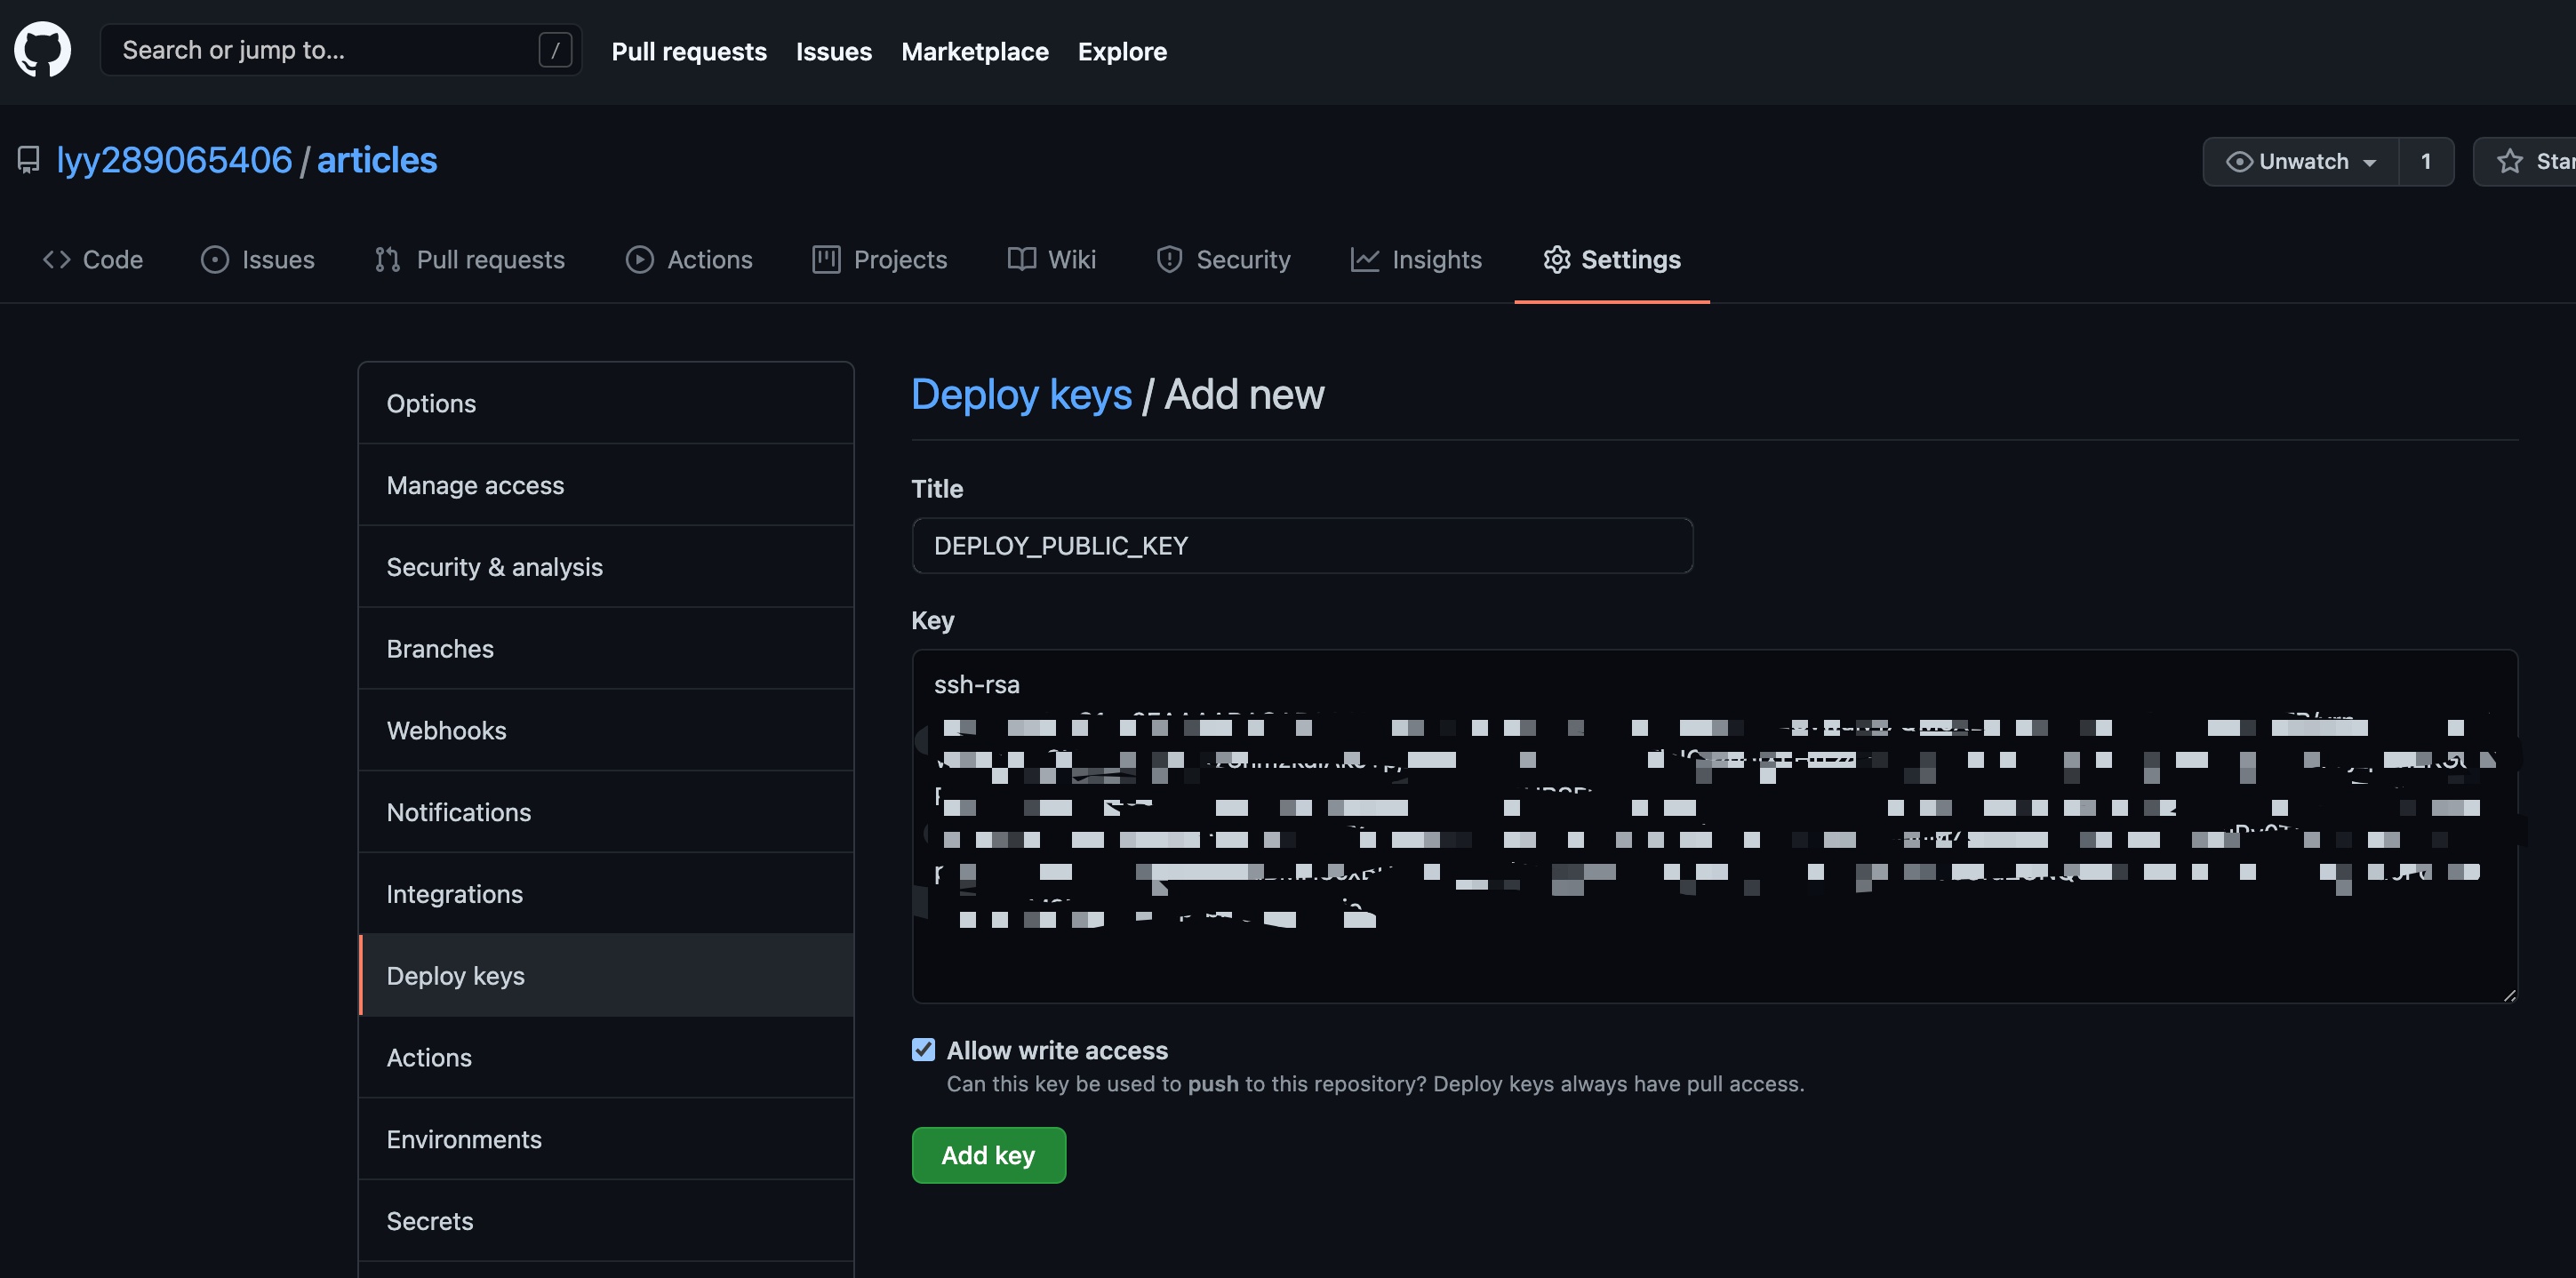The image size is (2576, 1278).
Task: Click the Security tab shield icon
Action: [1169, 260]
